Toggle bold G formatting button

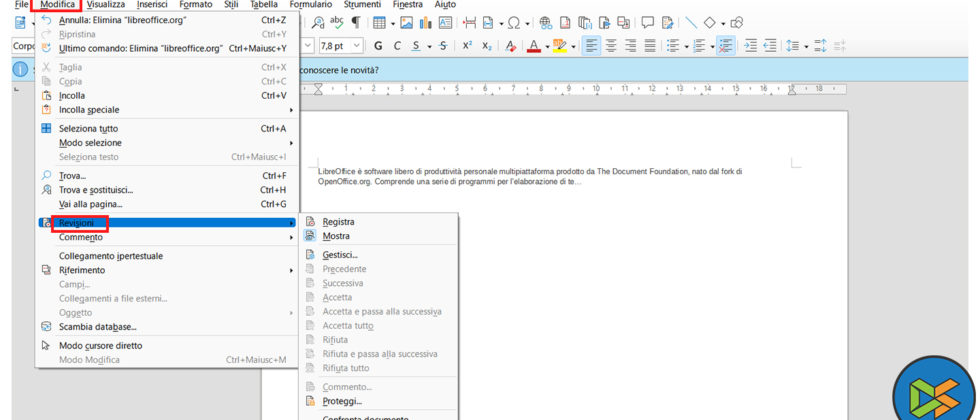tap(378, 46)
